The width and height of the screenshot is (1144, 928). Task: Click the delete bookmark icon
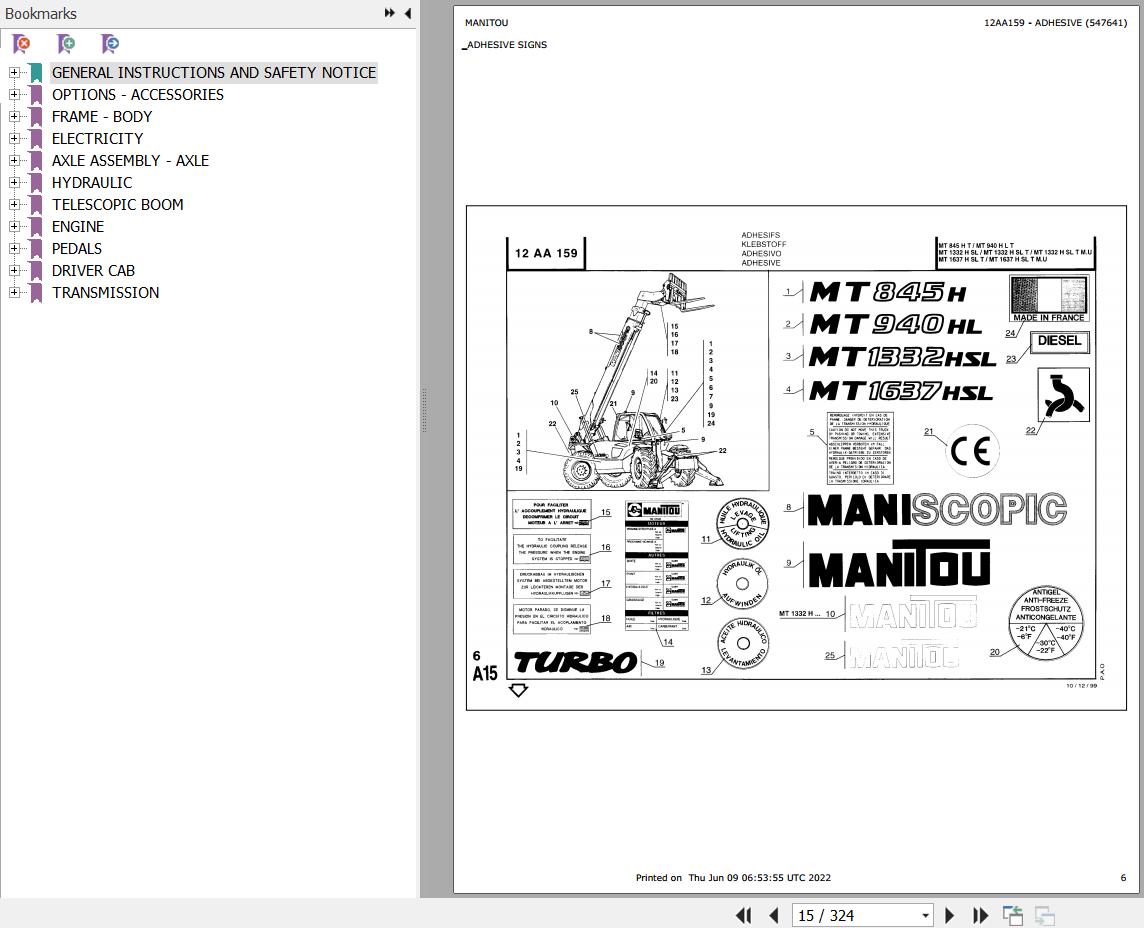click(x=22, y=44)
